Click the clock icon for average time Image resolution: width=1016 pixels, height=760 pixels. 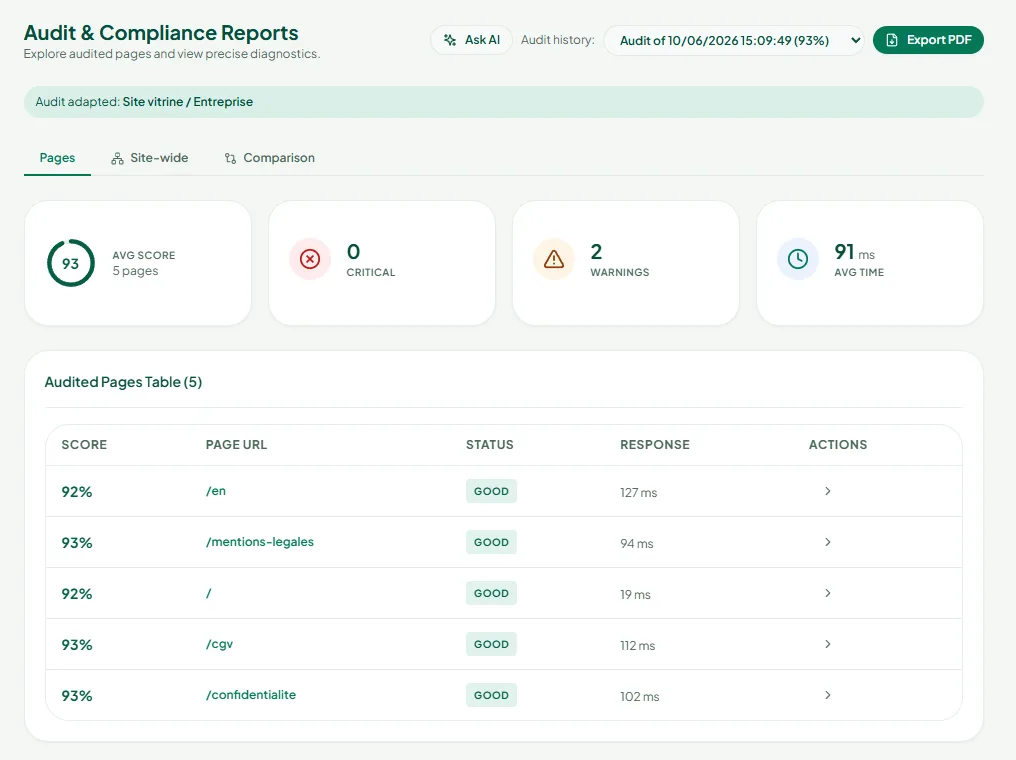(798, 259)
